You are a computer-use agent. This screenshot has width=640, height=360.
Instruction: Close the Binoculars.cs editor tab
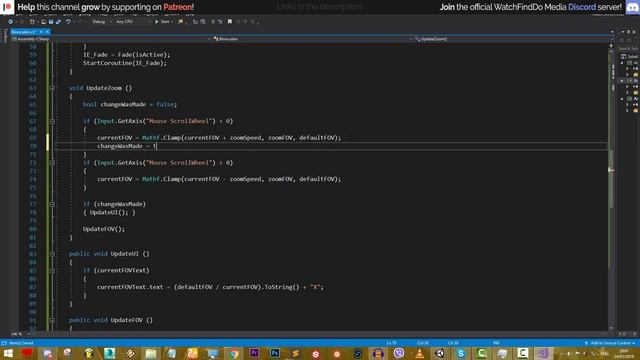47,32
